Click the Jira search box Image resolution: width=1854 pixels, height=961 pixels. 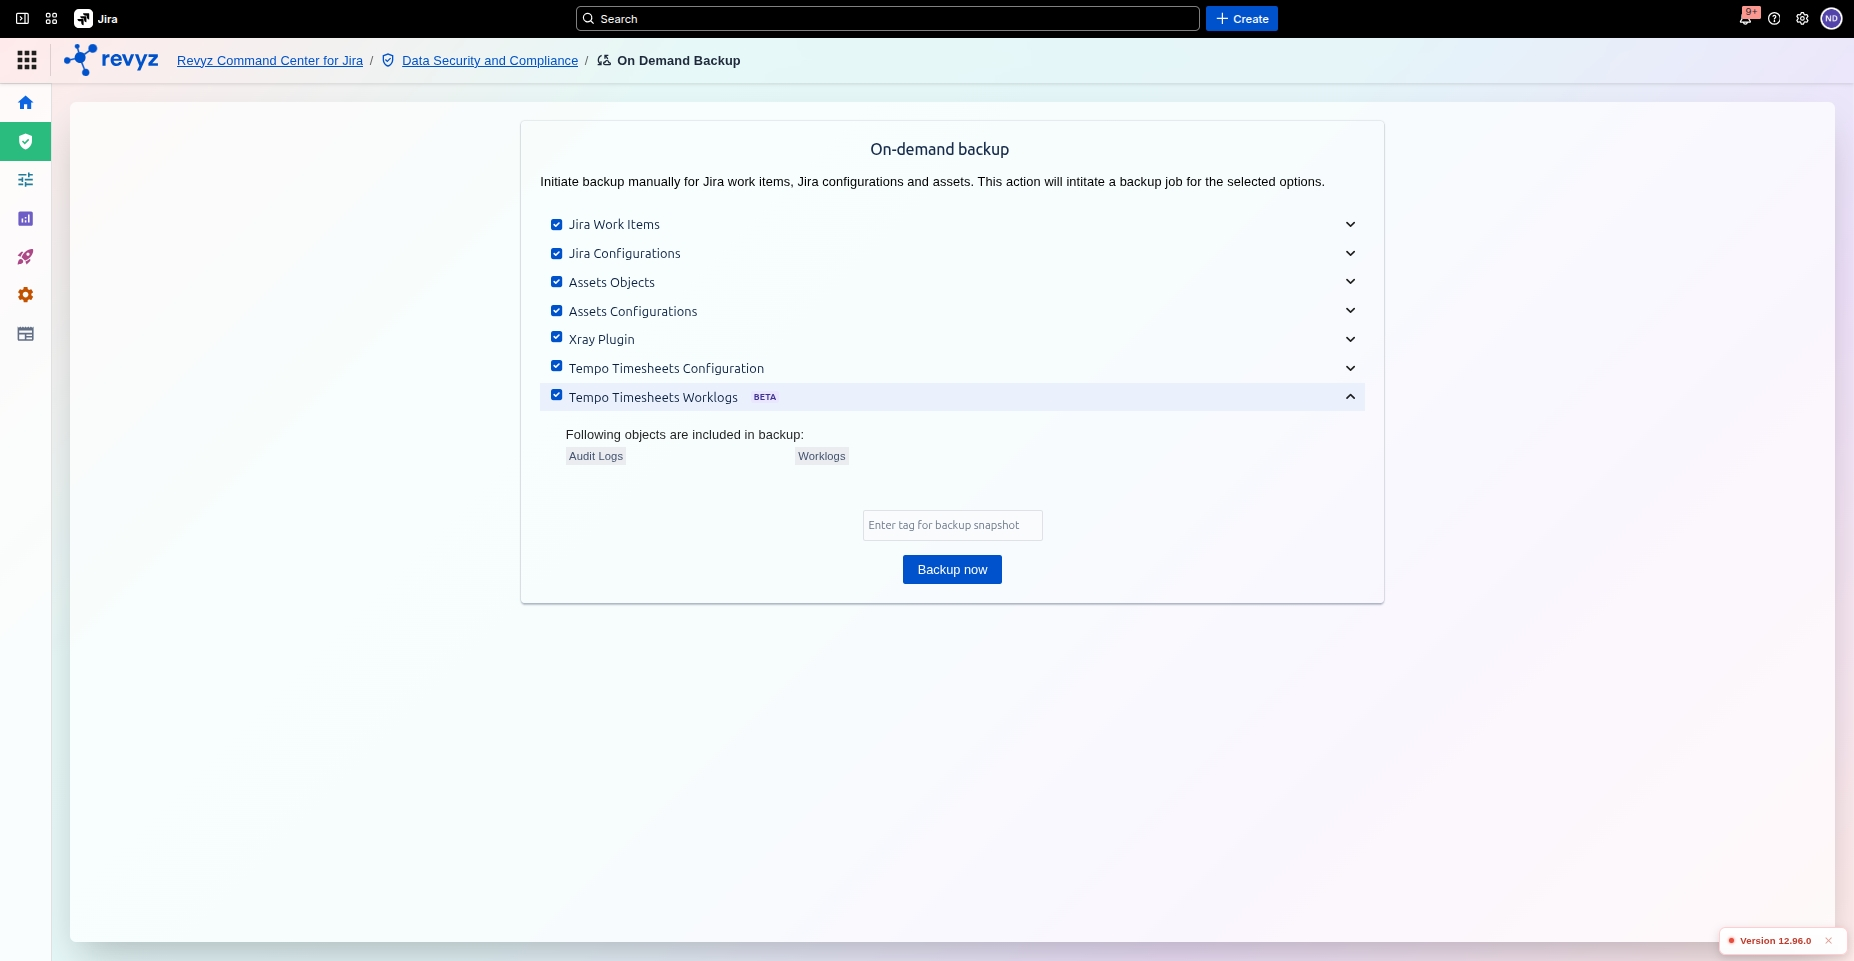pos(888,19)
